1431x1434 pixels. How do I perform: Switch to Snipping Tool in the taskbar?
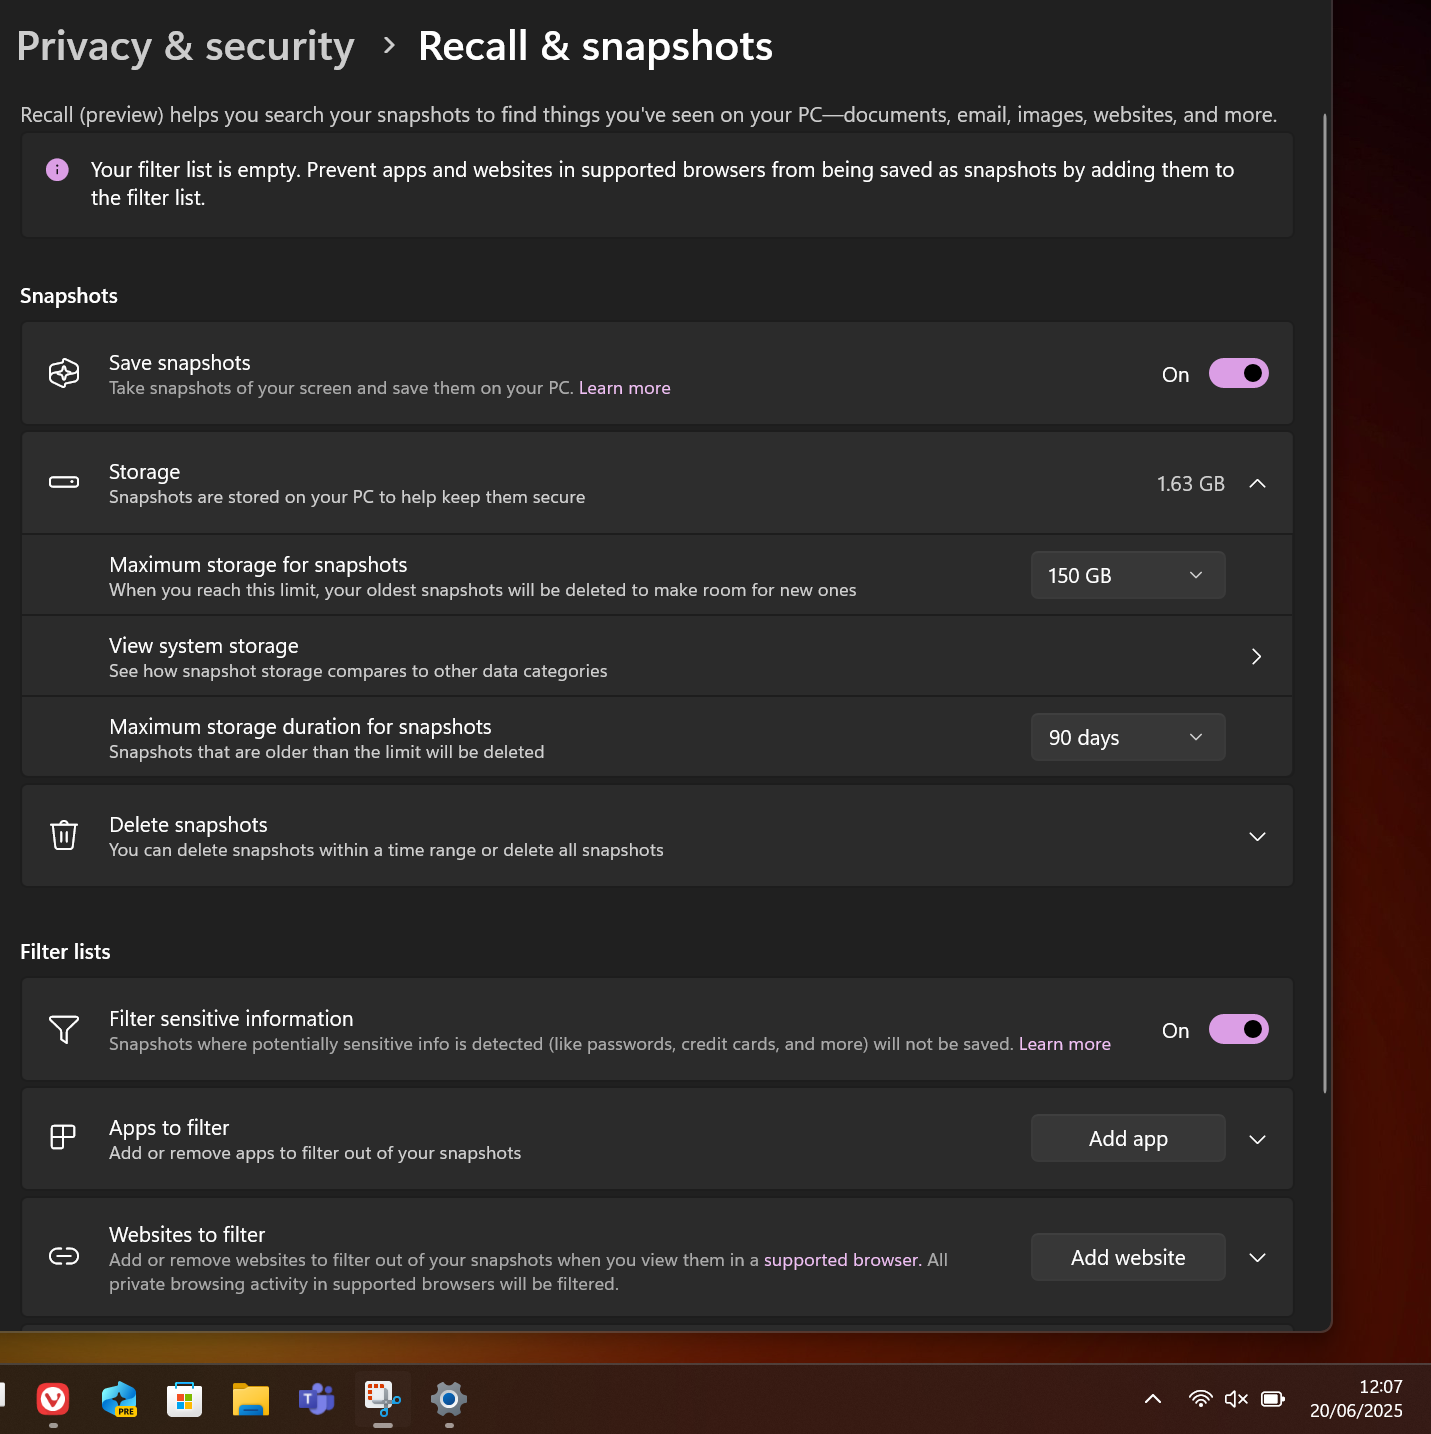pyautogui.click(x=383, y=1399)
